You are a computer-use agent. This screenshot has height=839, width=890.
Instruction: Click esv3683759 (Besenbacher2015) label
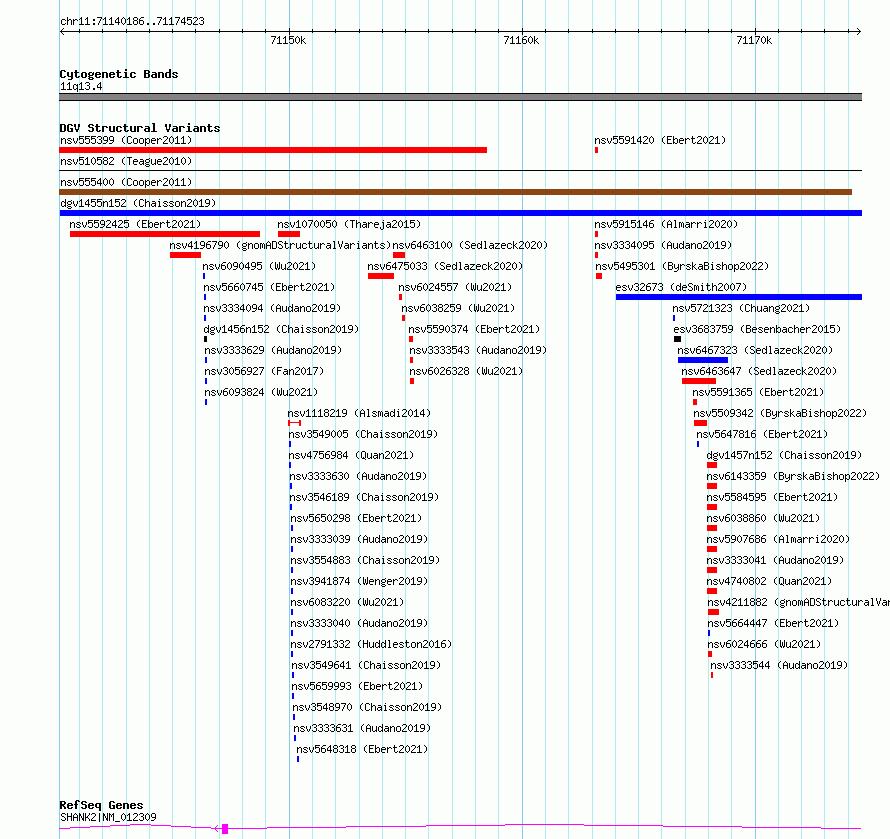coord(758,329)
